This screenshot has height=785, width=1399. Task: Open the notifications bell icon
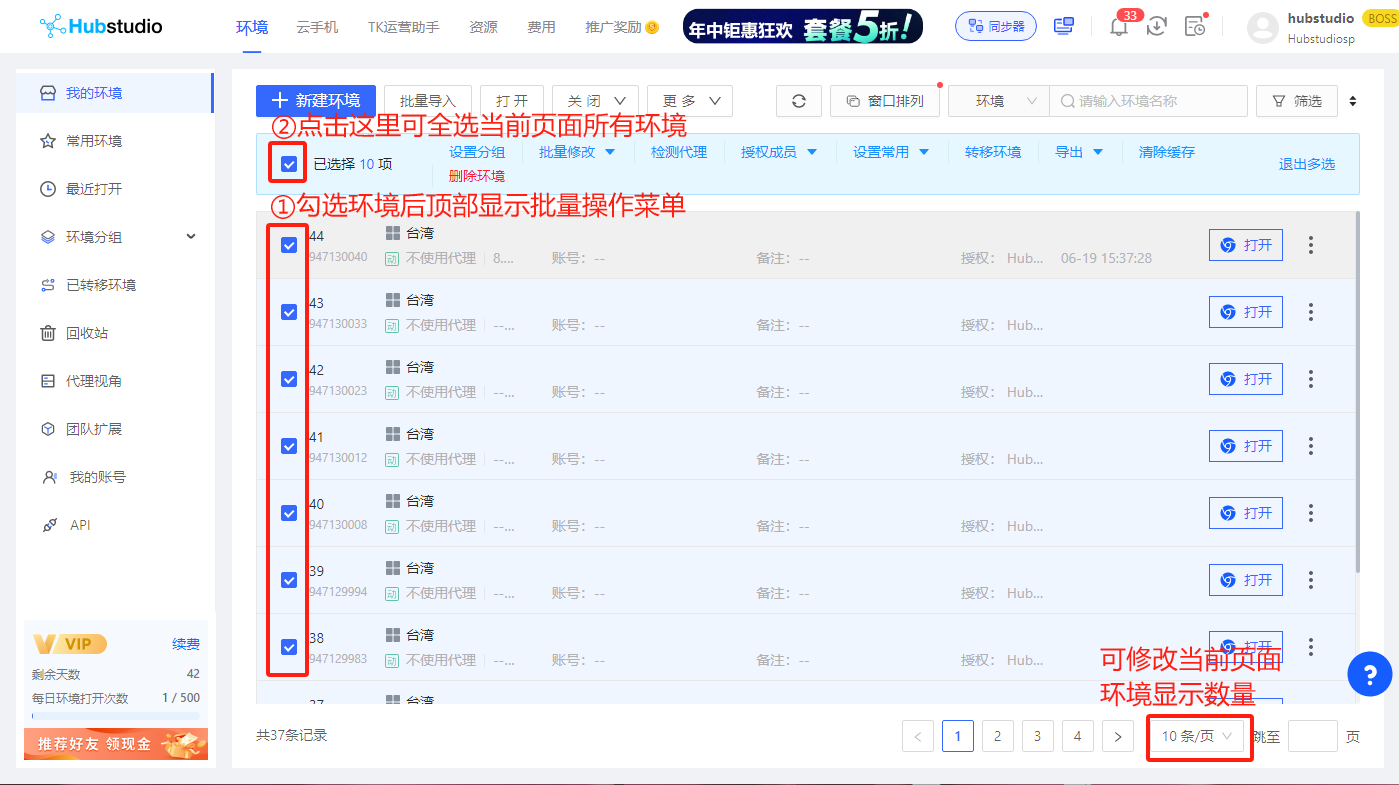pyautogui.click(x=1119, y=27)
